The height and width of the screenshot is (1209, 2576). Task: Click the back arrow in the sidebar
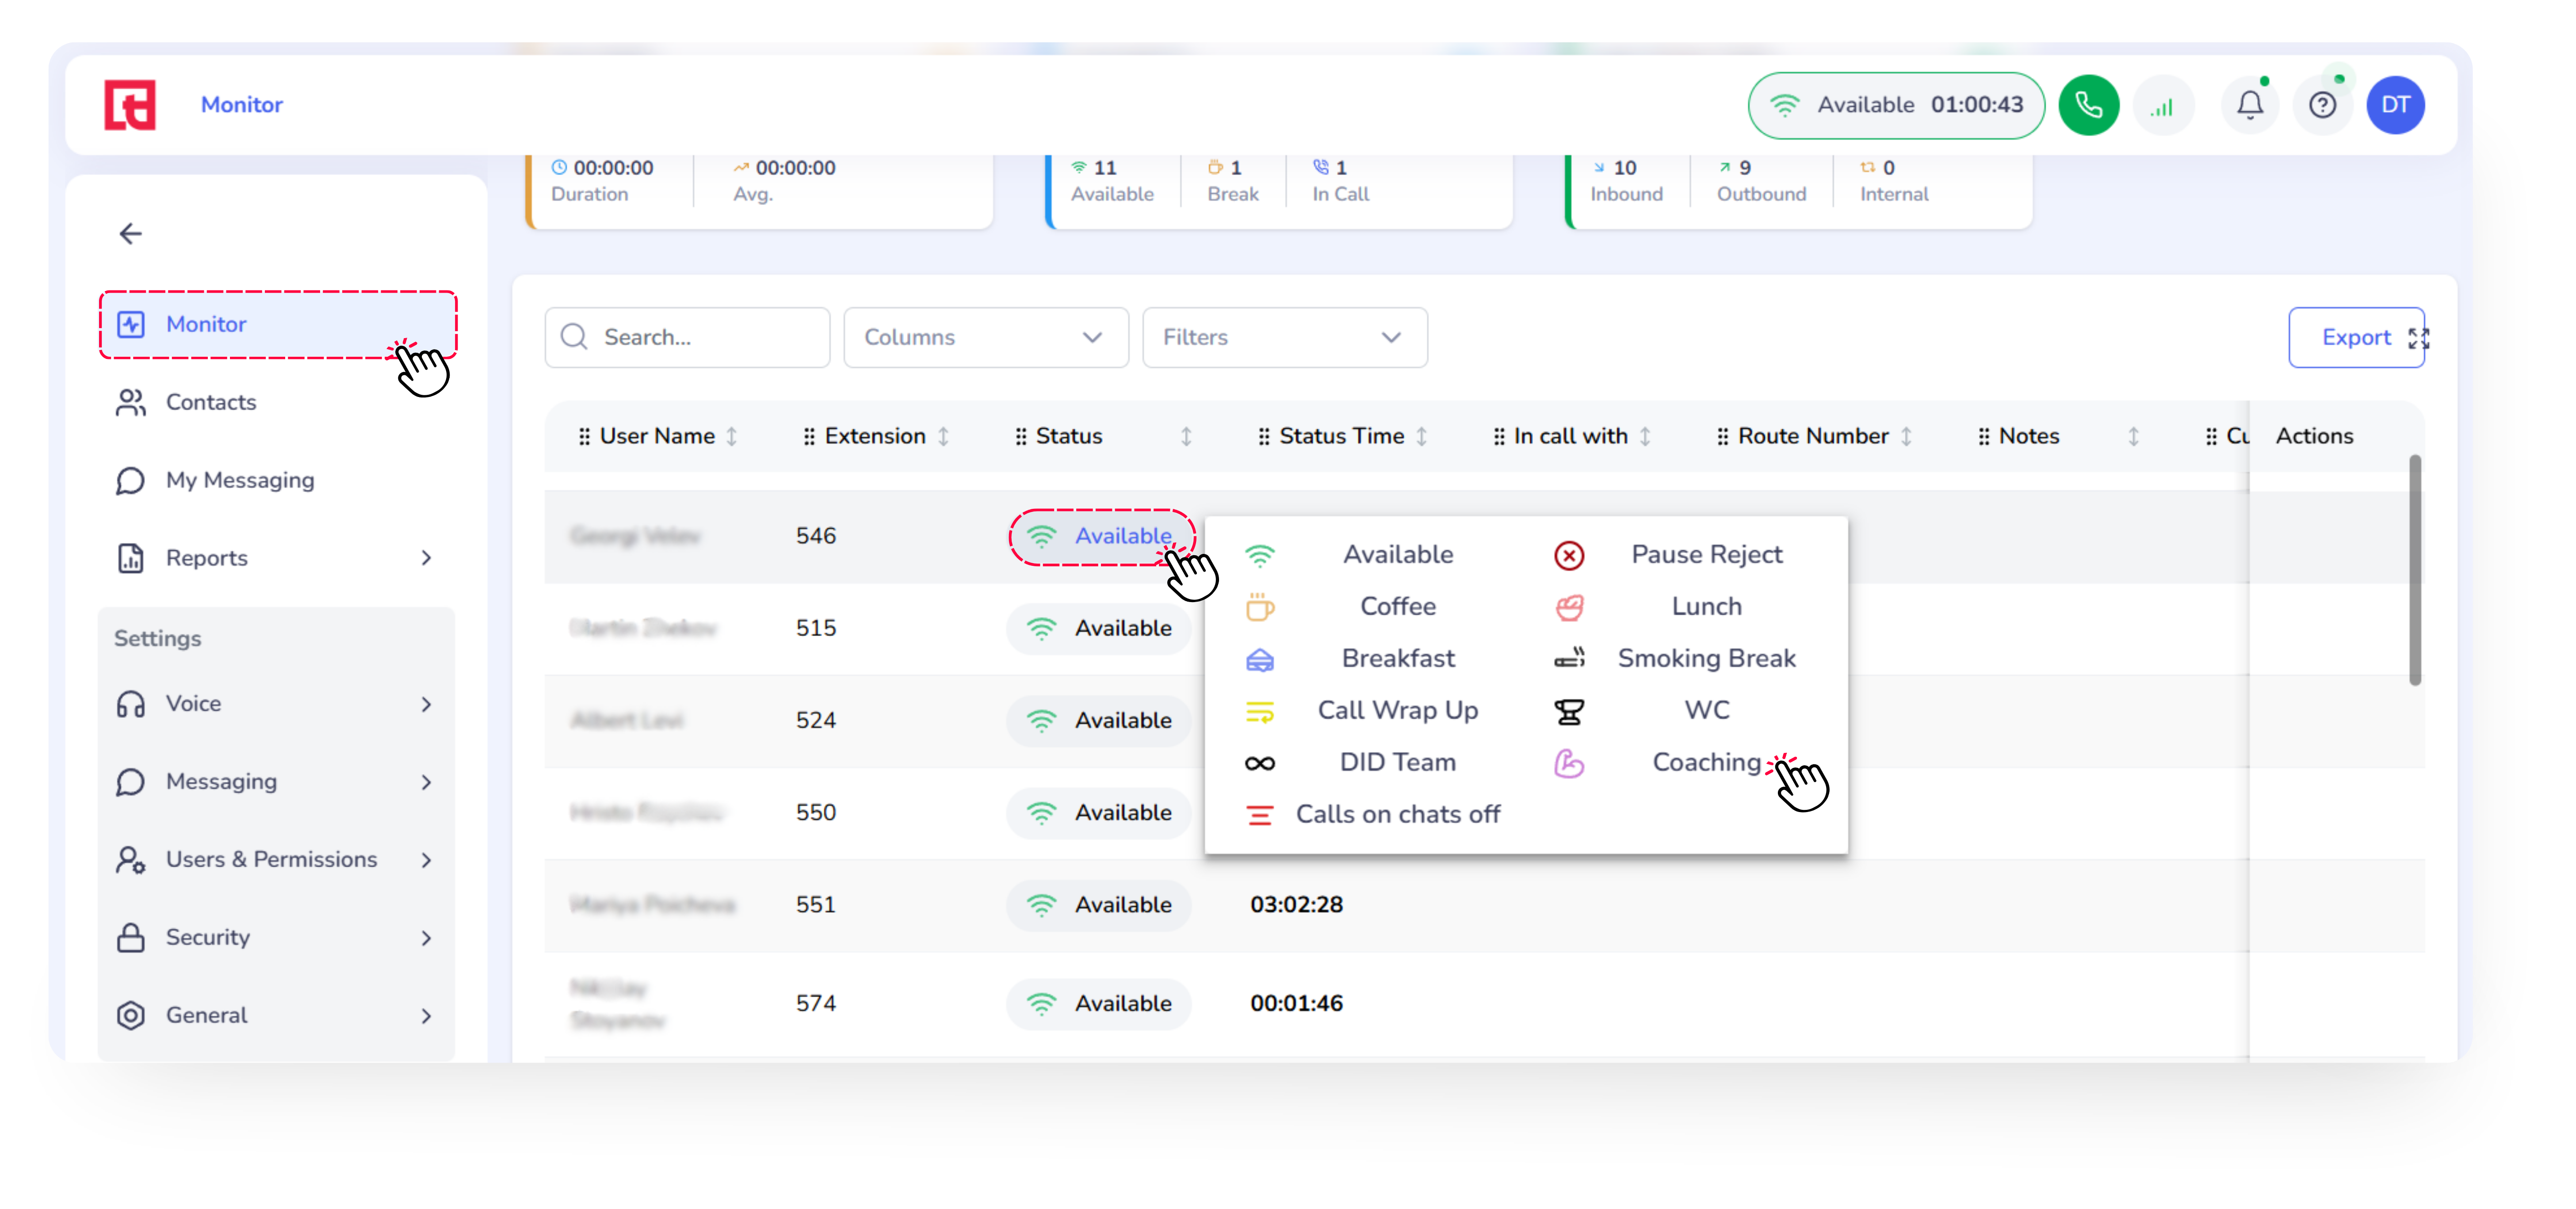[131, 234]
